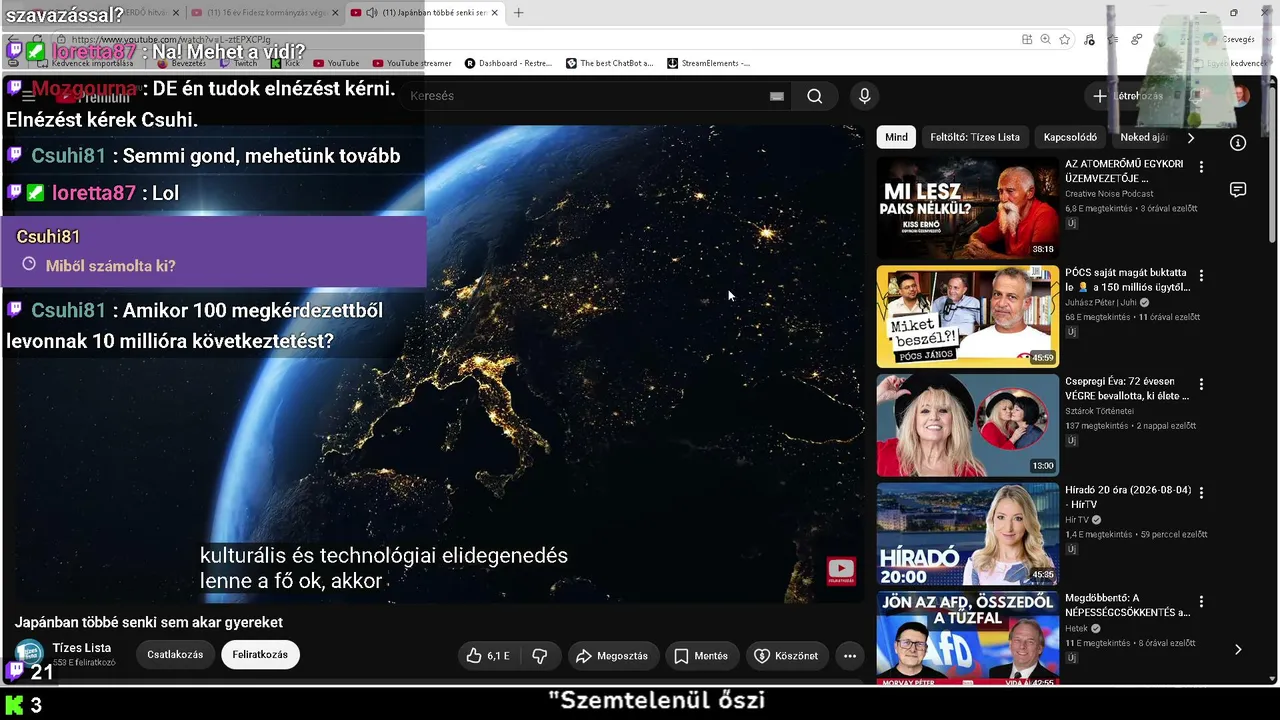The image size is (1280, 720).
Task: Open the Tízes Lista channel avatar
Action: [29, 654]
